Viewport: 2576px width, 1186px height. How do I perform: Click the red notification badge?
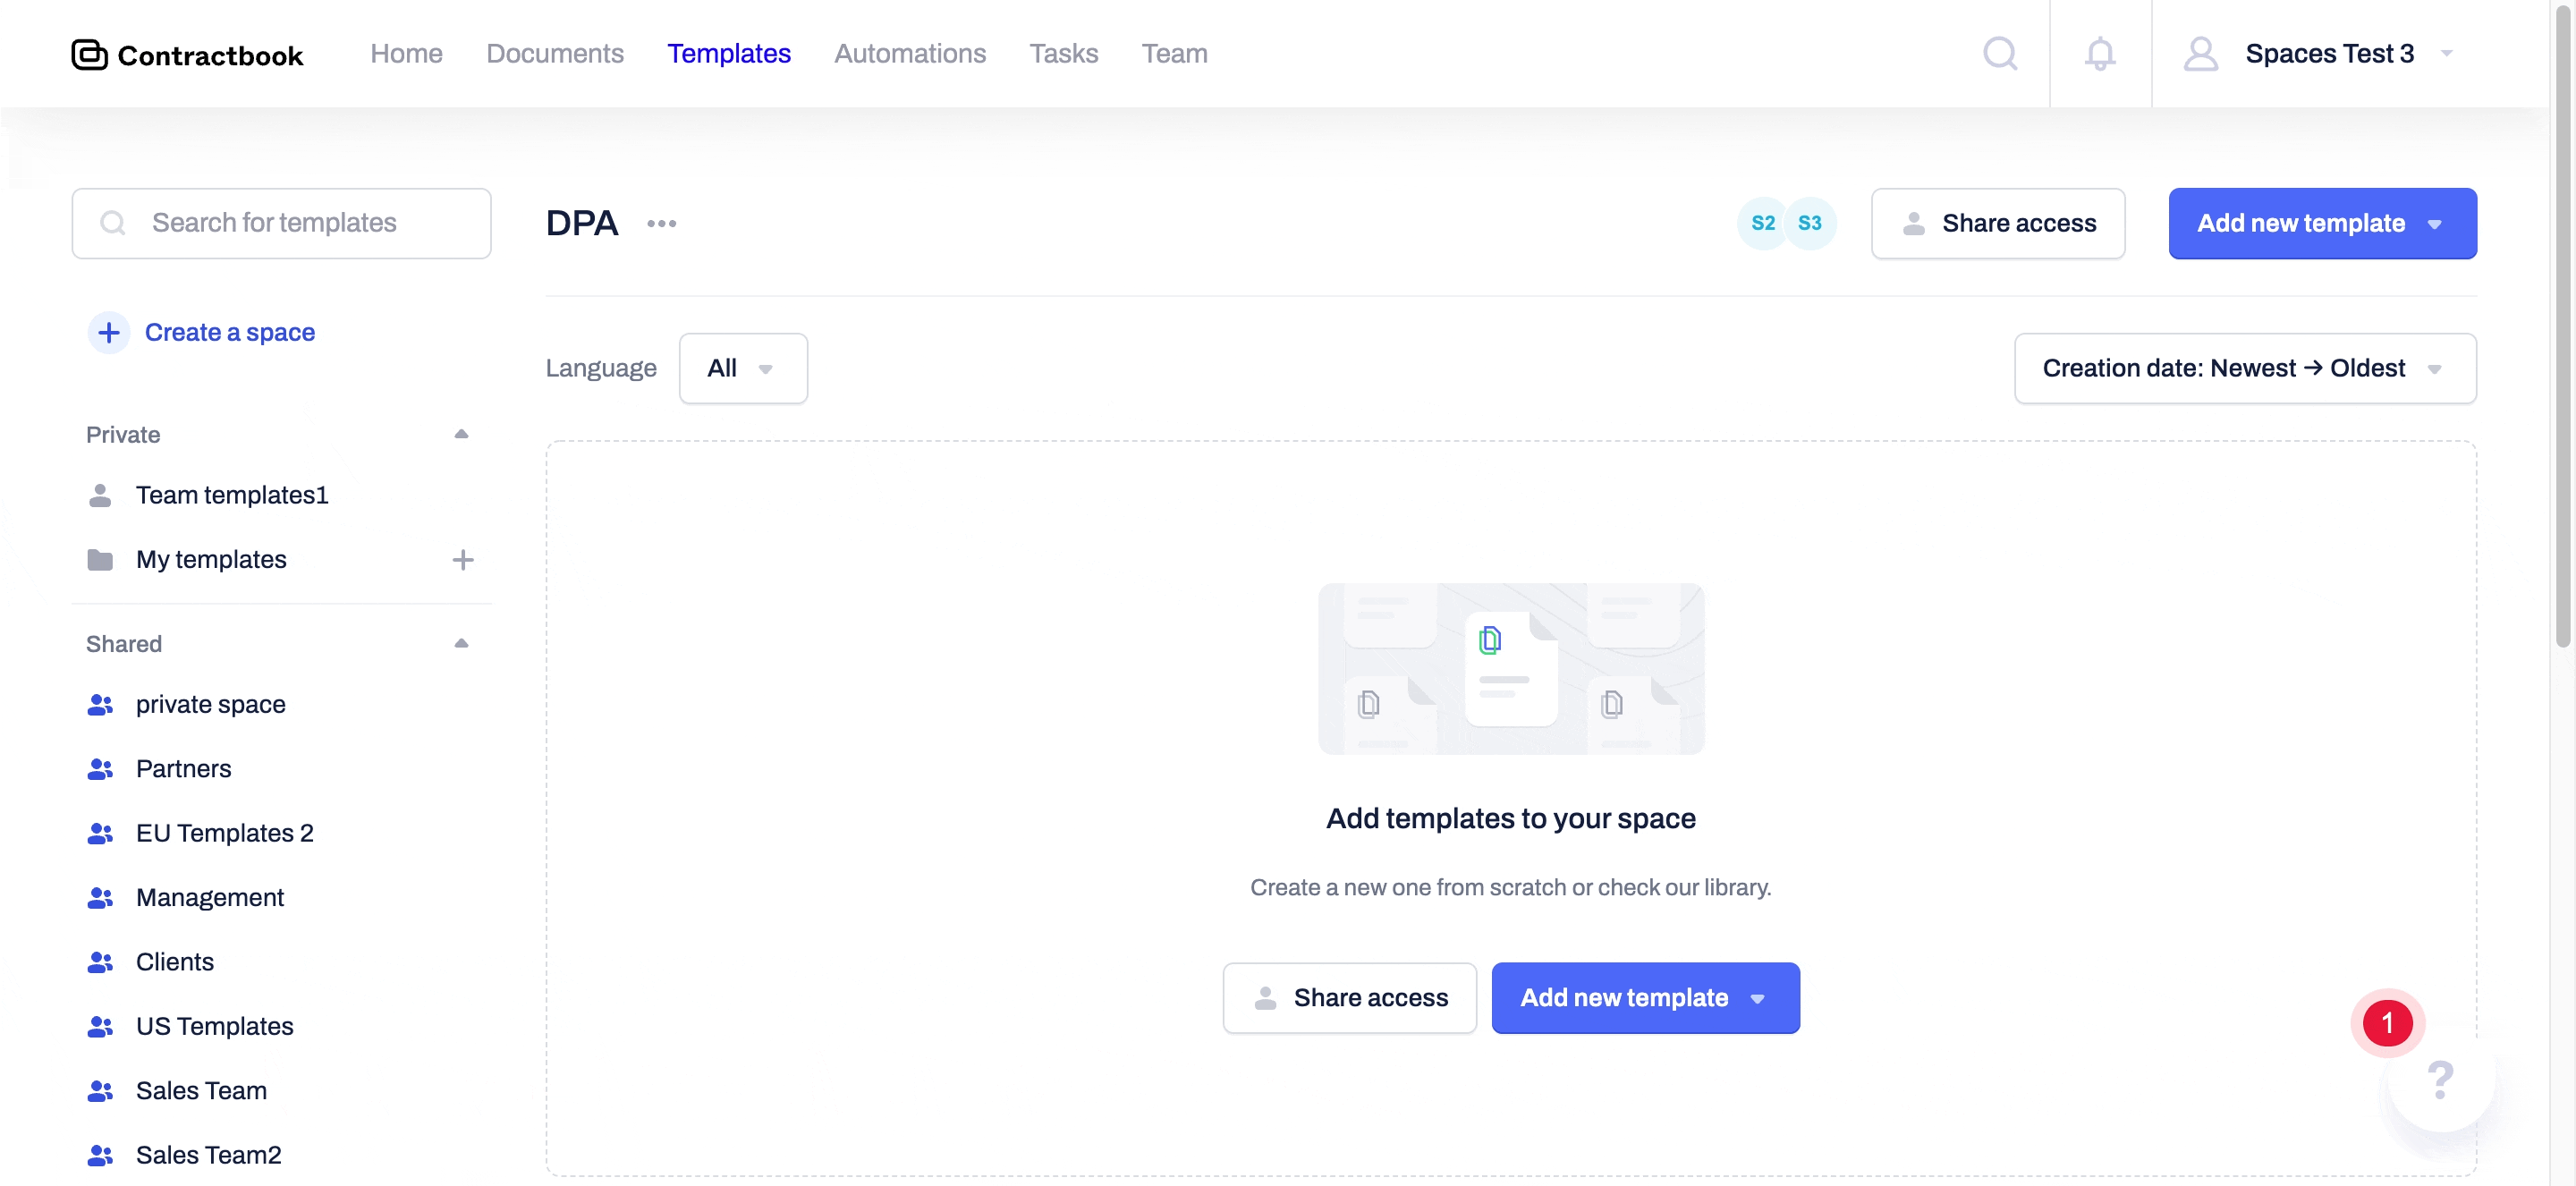click(2387, 1022)
